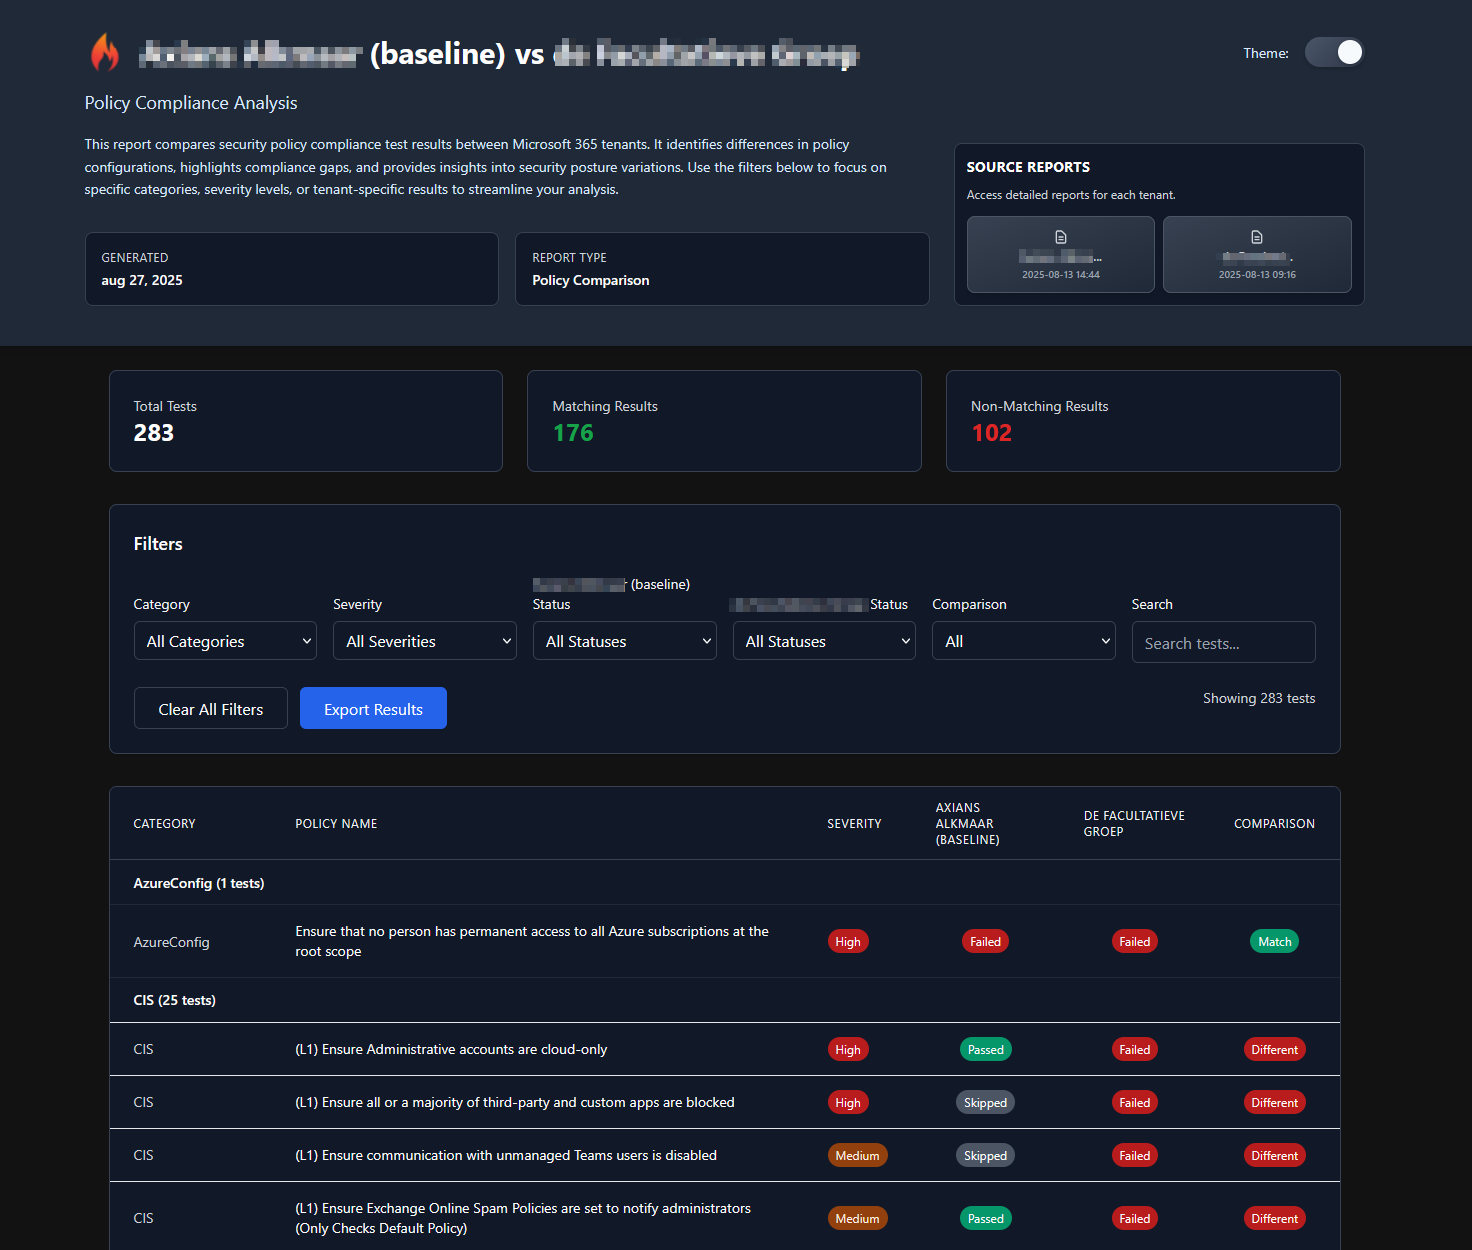
Task: Open the Category filter dropdown
Action: tap(225, 641)
